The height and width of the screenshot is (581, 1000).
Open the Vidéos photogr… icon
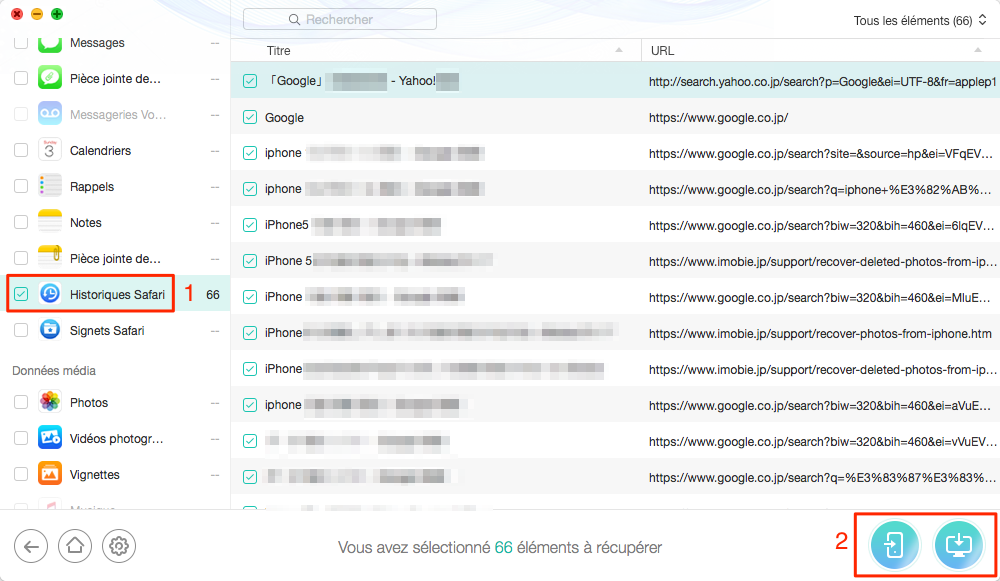(50, 438)
